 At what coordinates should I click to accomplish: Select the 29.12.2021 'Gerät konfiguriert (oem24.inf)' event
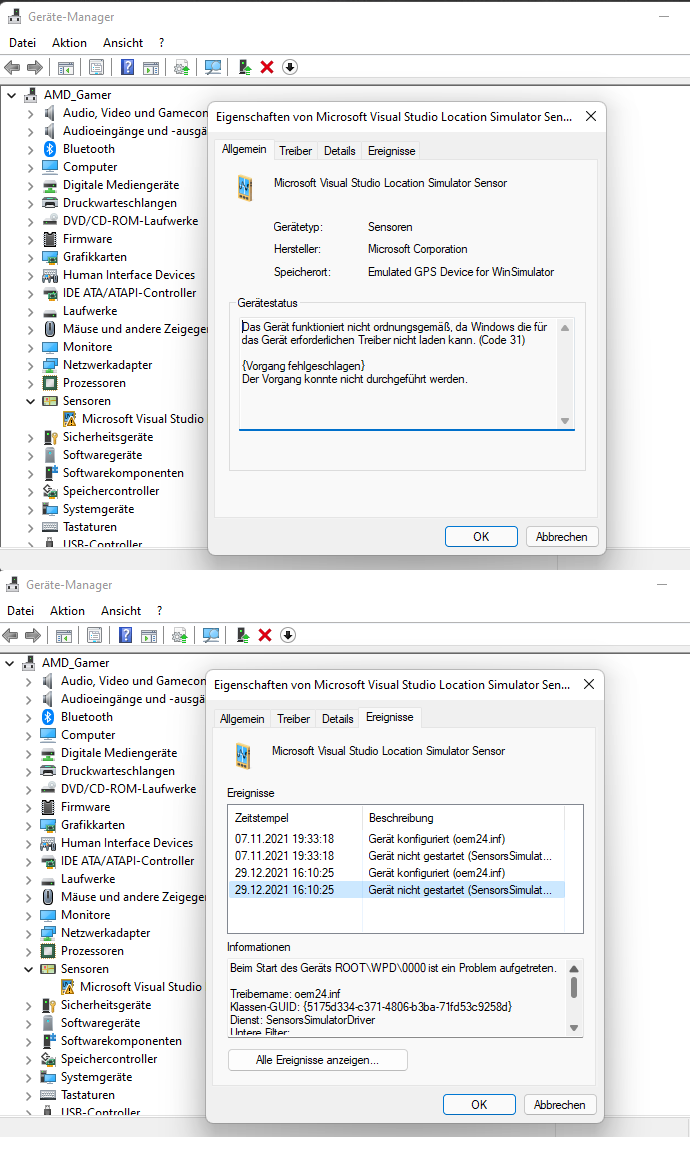click(396, 873)
